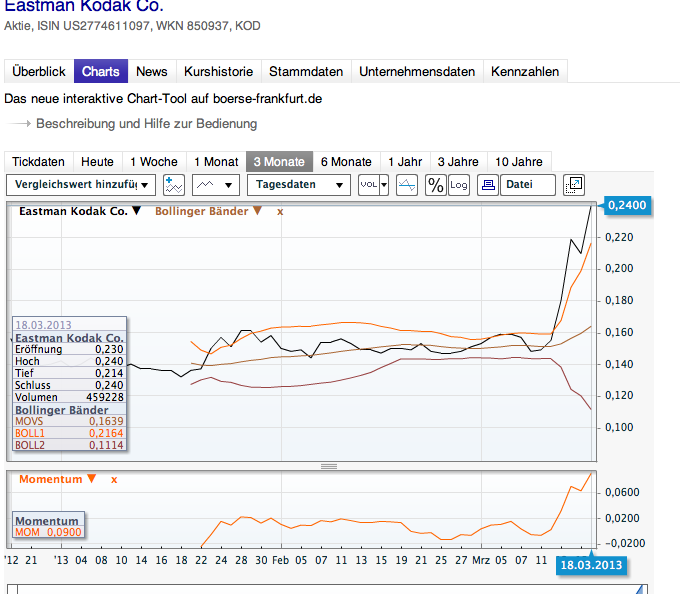Expand Bollinger Bänder options arrow

(257, 211)
